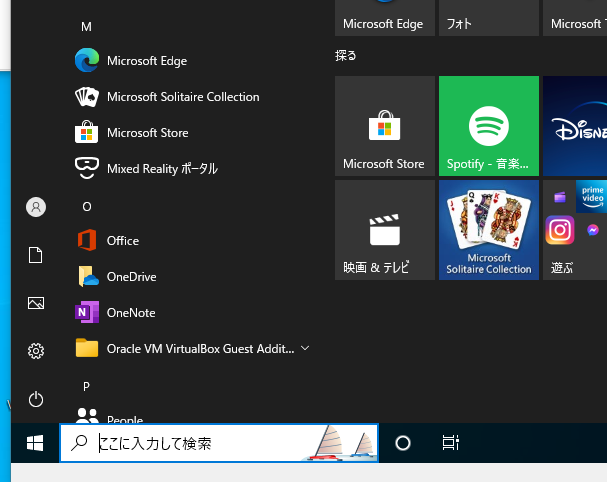
Task: Click the search magnifier icon in taskbar
Action: point(79,443)
